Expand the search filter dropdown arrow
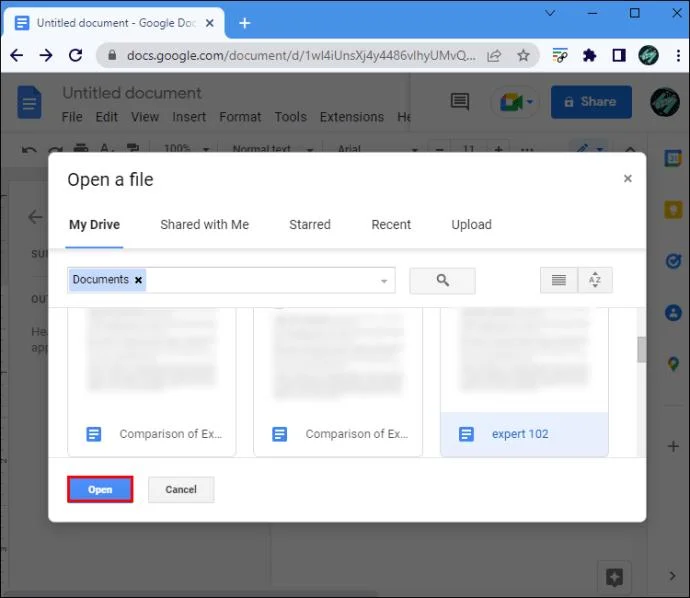 [384, 281]
